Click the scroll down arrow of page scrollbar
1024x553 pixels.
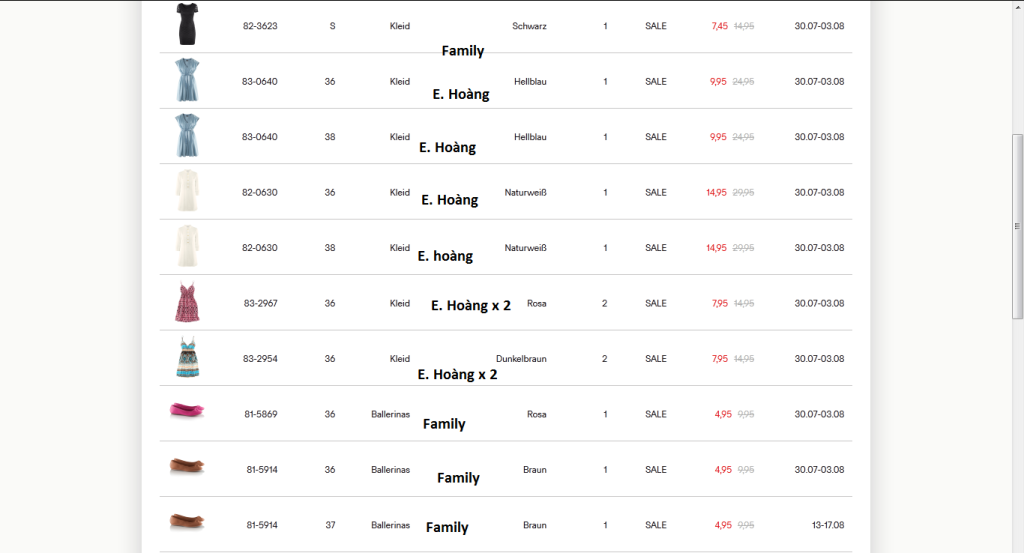[x=1017, y=546]
